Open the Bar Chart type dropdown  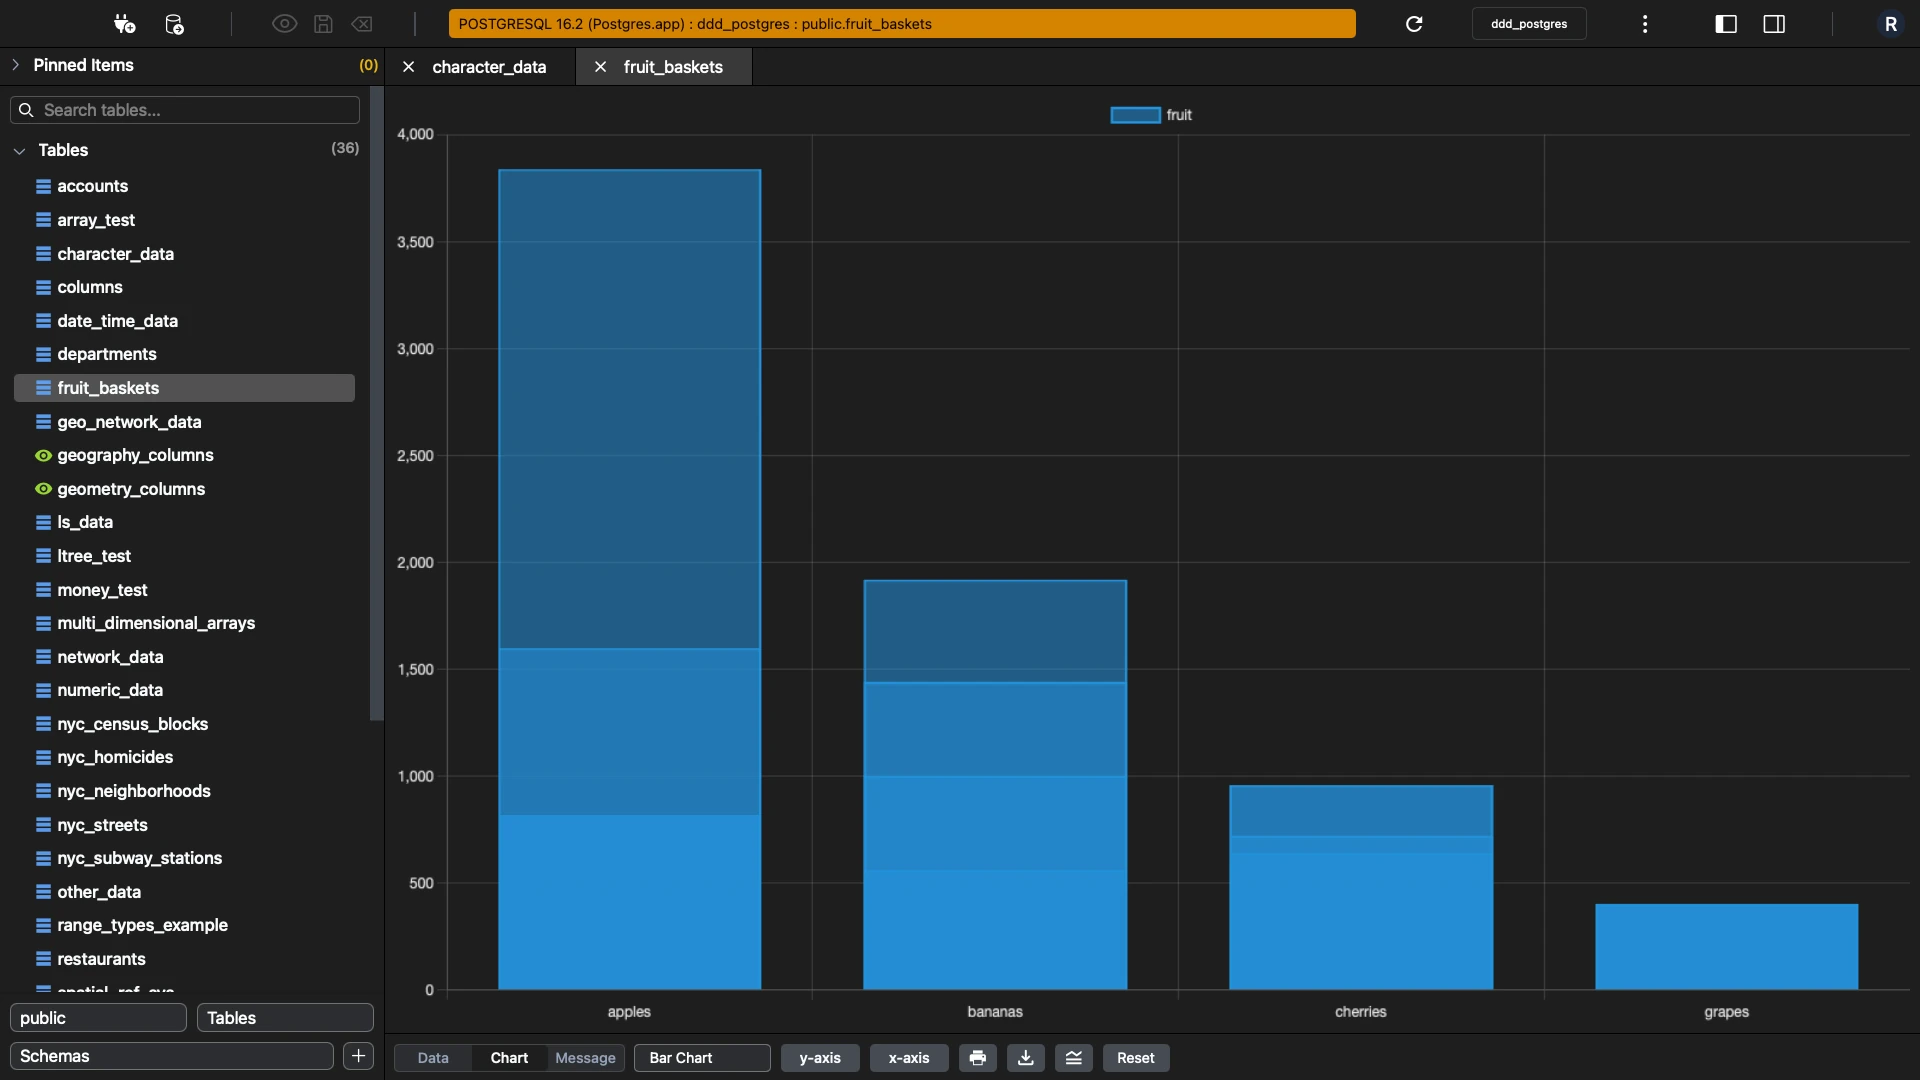click(x=702, y=1058)
